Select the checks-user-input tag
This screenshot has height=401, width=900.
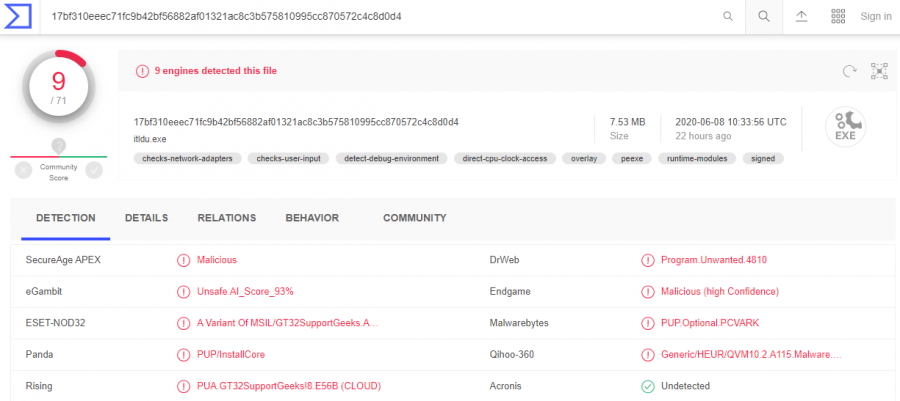288,158
